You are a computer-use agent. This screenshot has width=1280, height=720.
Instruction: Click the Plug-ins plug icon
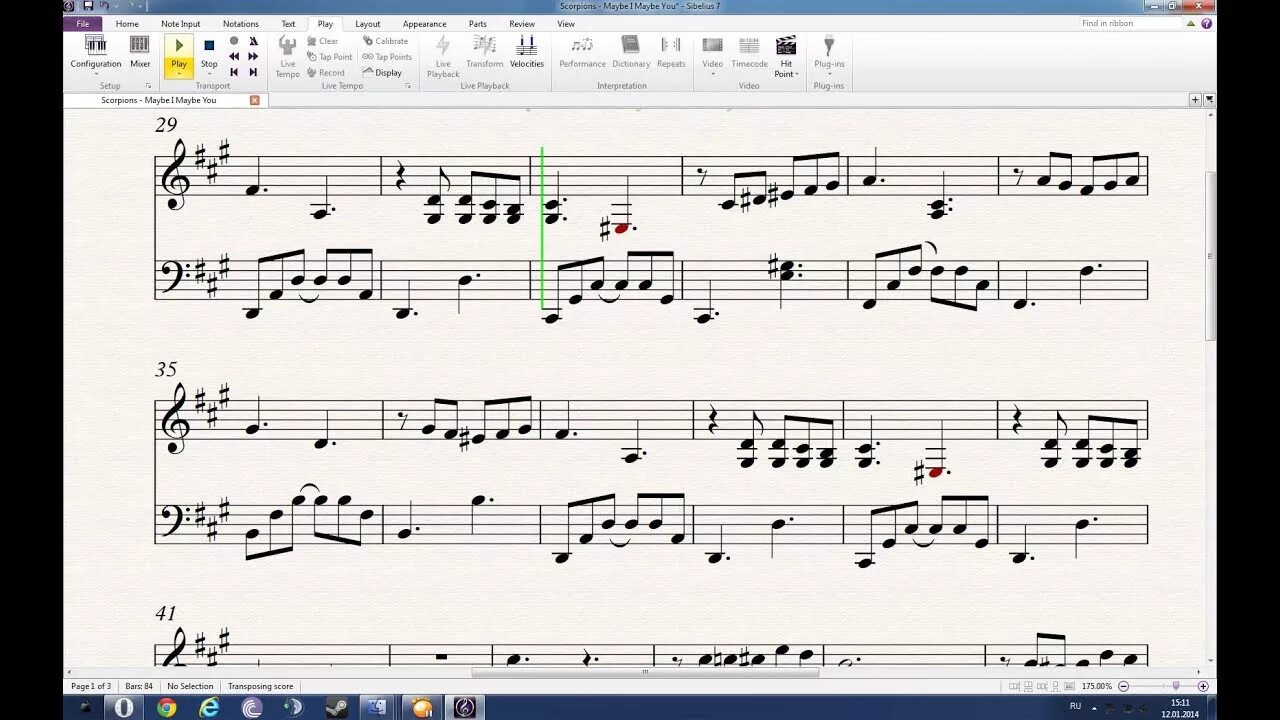[x=829, y=45]
